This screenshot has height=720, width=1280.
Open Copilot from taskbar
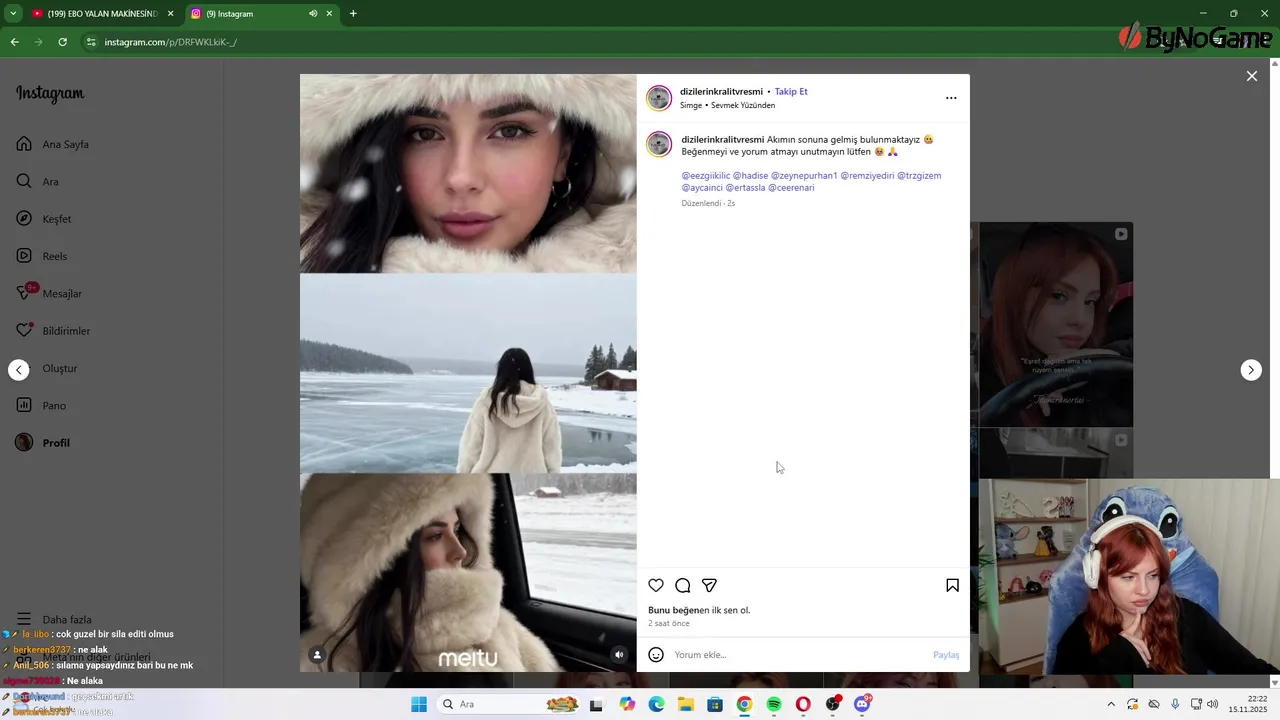pos(627,704)
